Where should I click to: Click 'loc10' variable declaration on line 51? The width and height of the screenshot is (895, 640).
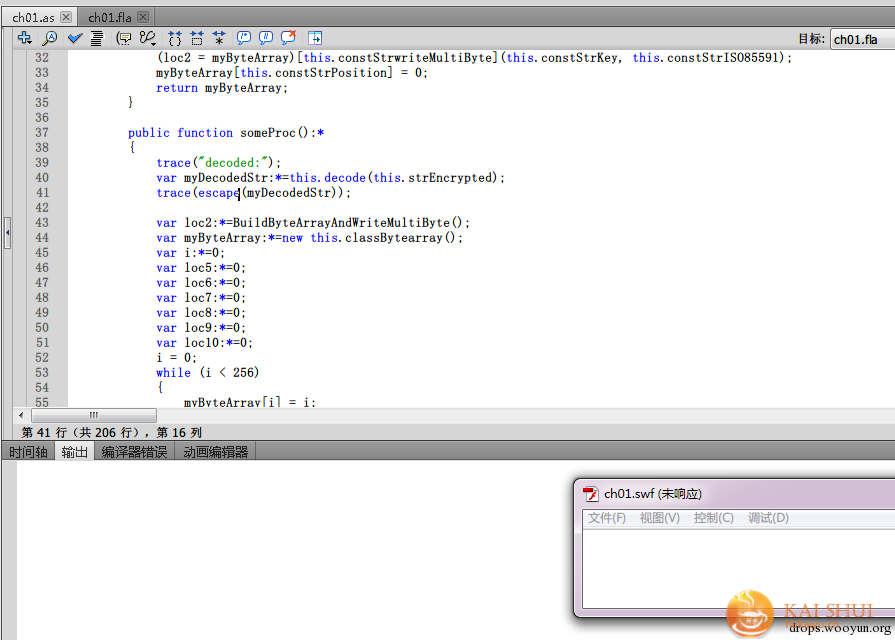tap(201, 343)
